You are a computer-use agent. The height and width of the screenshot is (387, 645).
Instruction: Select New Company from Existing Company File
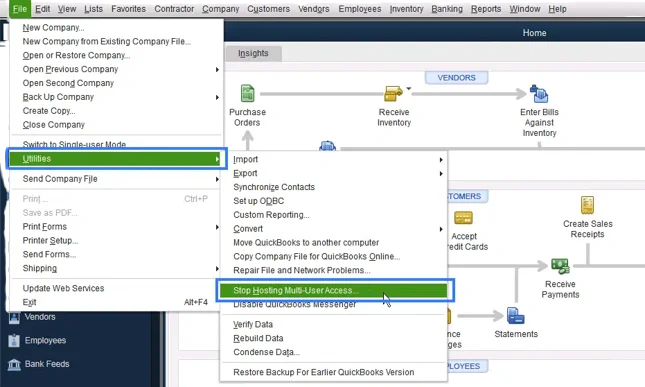tap(107, 42)
